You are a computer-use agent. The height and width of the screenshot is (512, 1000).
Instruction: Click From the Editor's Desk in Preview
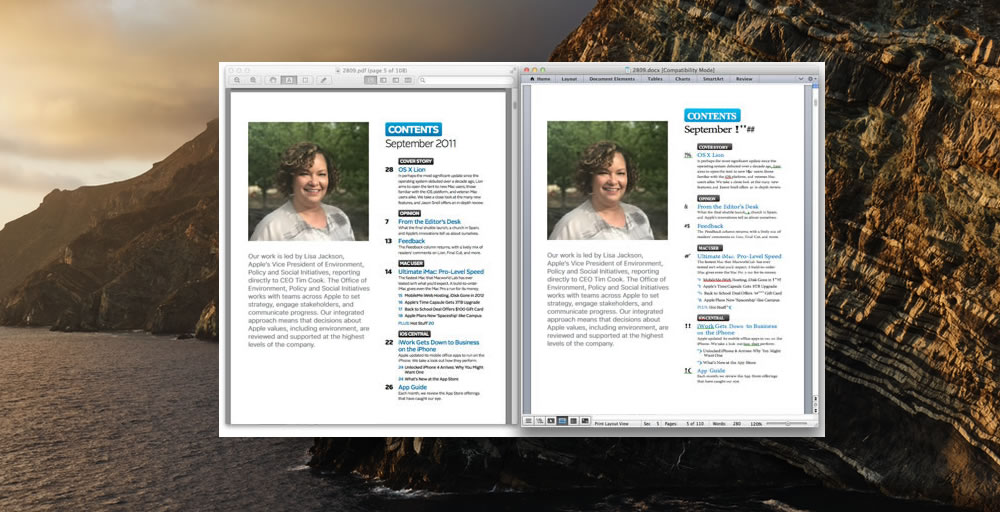coord(429,221)
